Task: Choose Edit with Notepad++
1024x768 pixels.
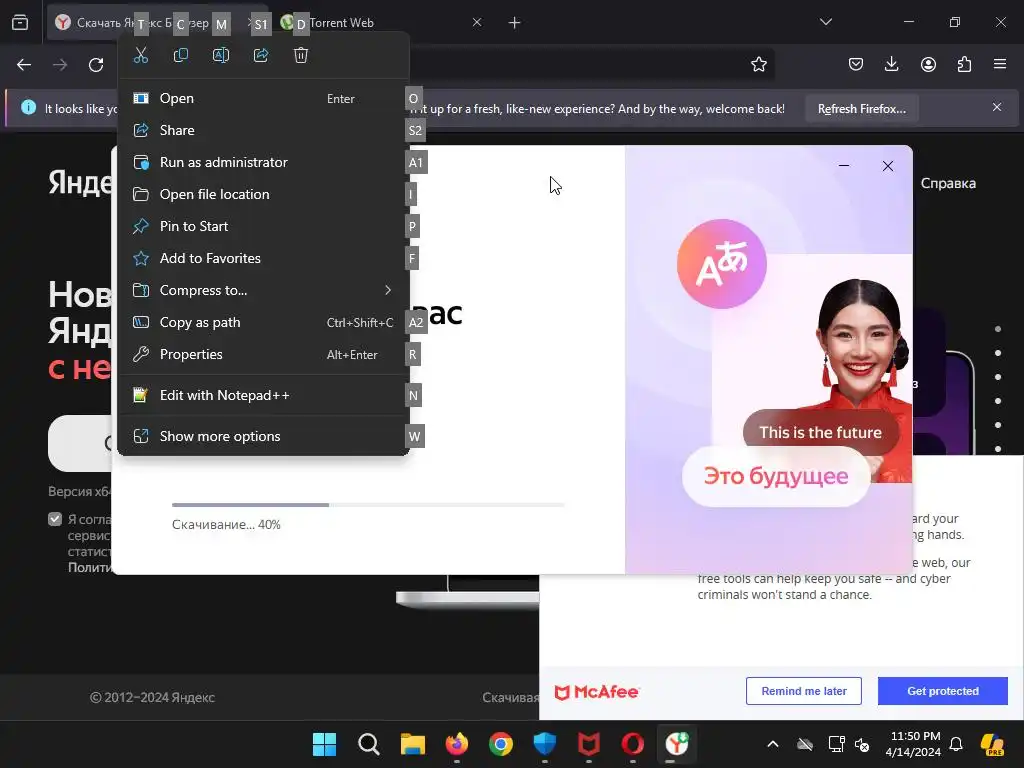Action: tap(263, 396)
